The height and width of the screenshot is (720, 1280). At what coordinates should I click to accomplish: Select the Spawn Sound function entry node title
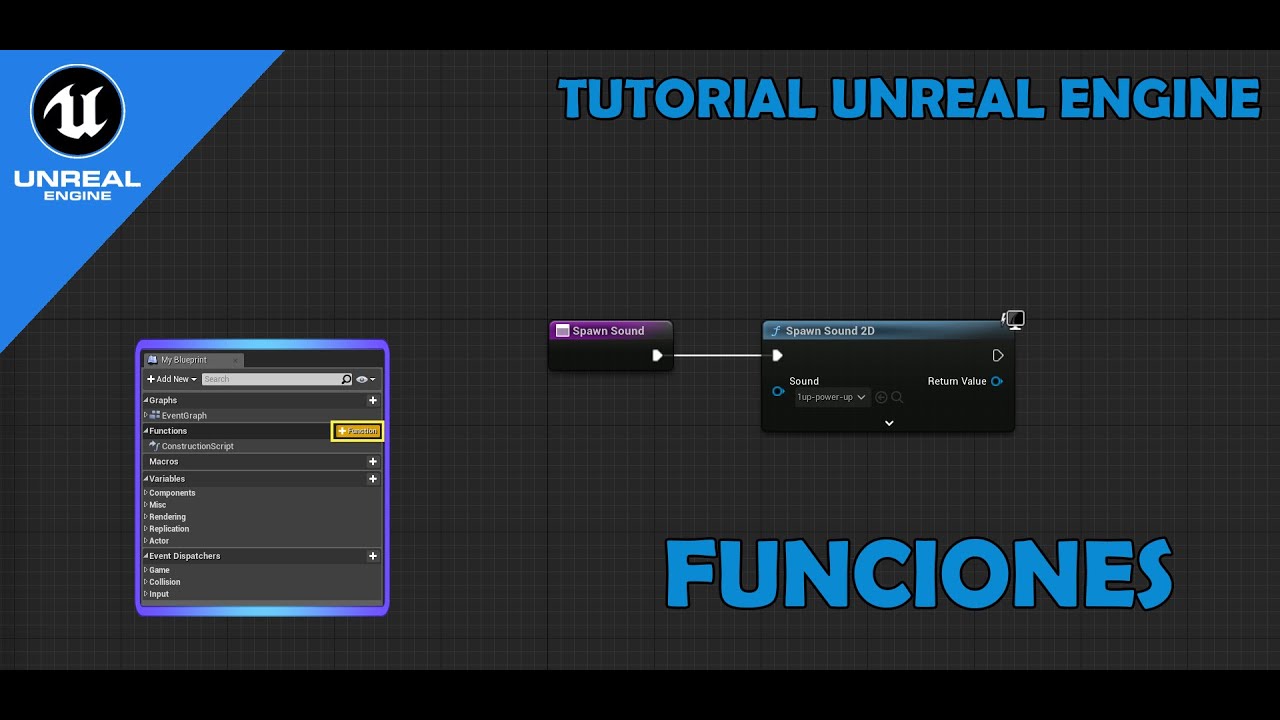pos(608,331)
